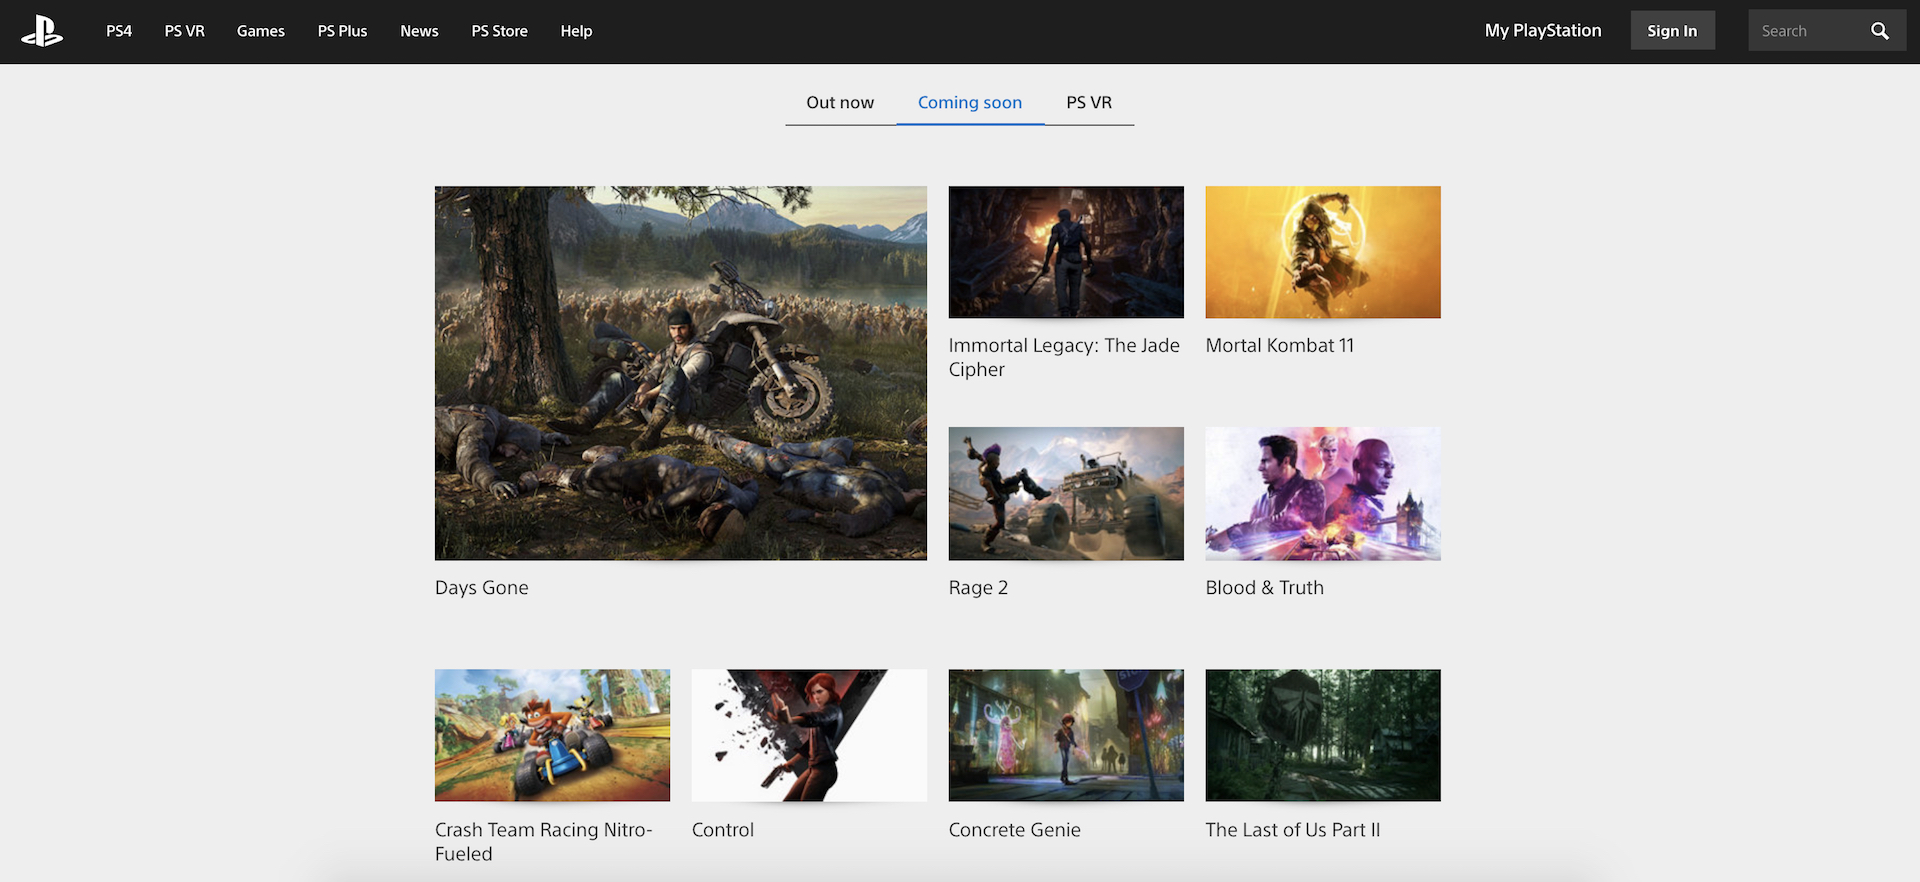Viewport: 1920px width, 882px height.
Task: Open The Last of Us Part II title link
Action: pyautogui.click(x=1292, y=830)
